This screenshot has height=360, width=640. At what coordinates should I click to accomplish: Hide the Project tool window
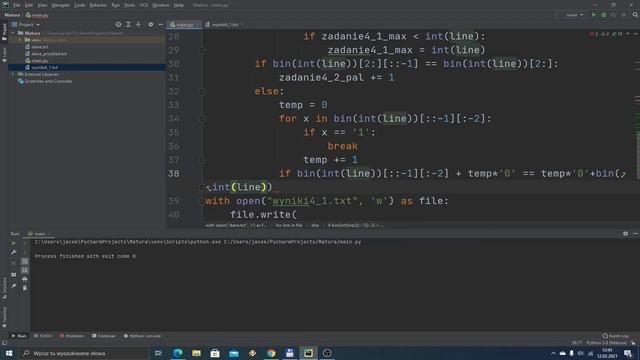[160, 24]
